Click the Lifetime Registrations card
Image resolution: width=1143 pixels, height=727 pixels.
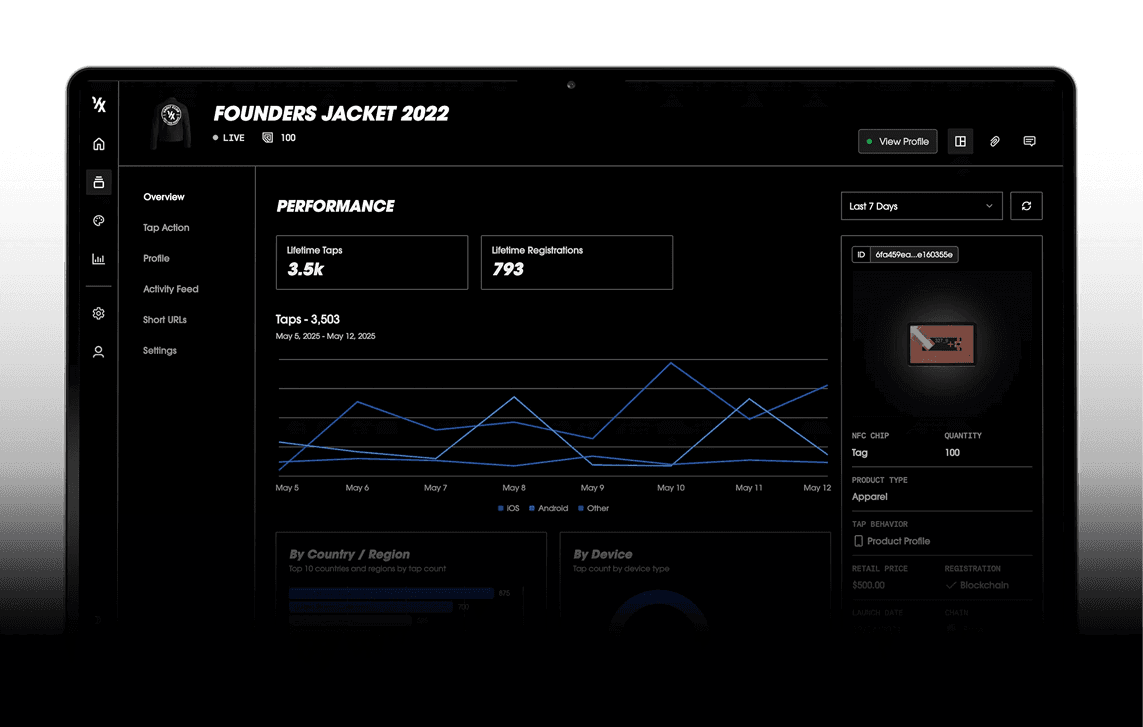point(577,263)
